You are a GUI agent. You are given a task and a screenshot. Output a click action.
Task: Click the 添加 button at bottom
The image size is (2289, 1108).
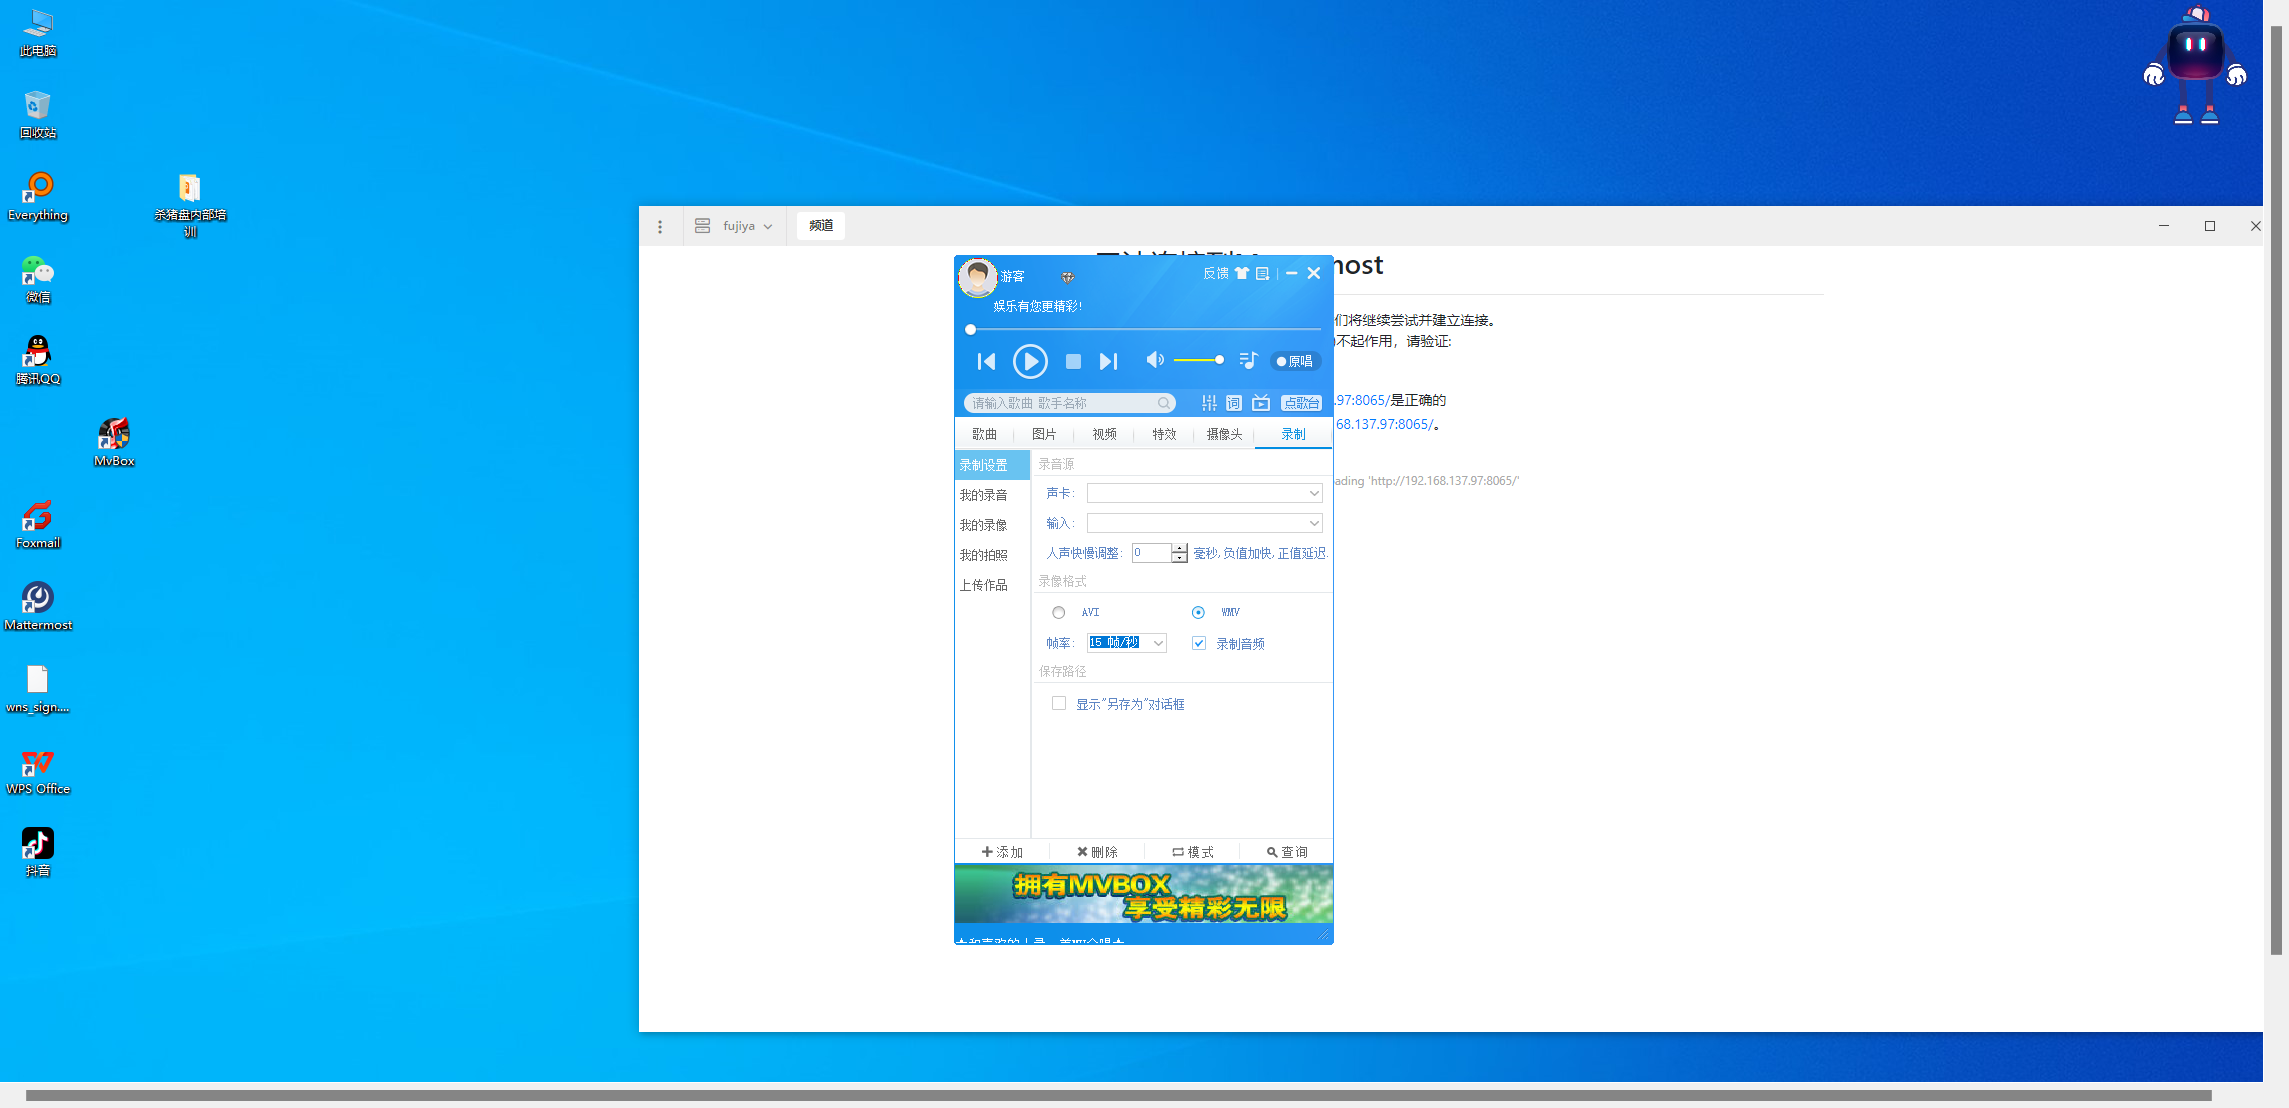[x=1002, y=852]
